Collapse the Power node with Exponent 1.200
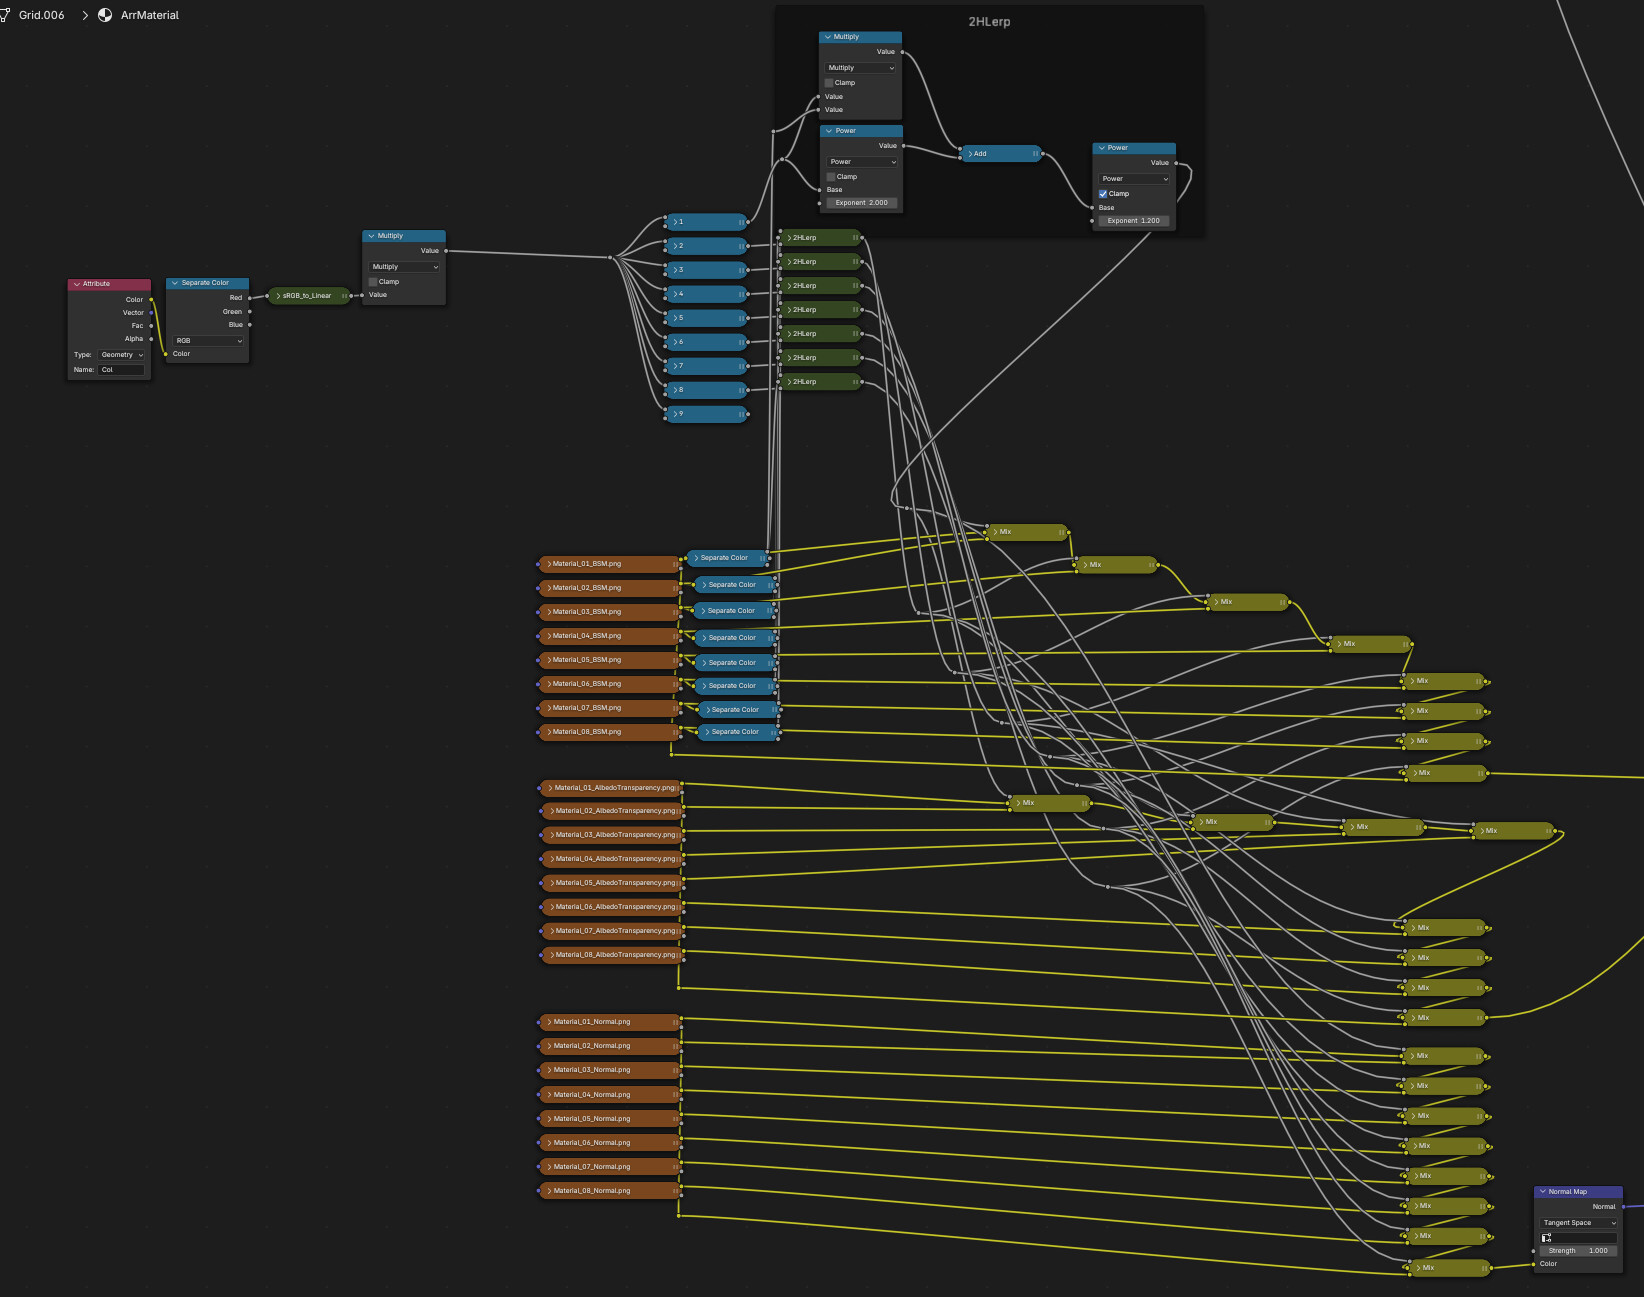The image size is (1644, 1297). (x=1102, y=148)
